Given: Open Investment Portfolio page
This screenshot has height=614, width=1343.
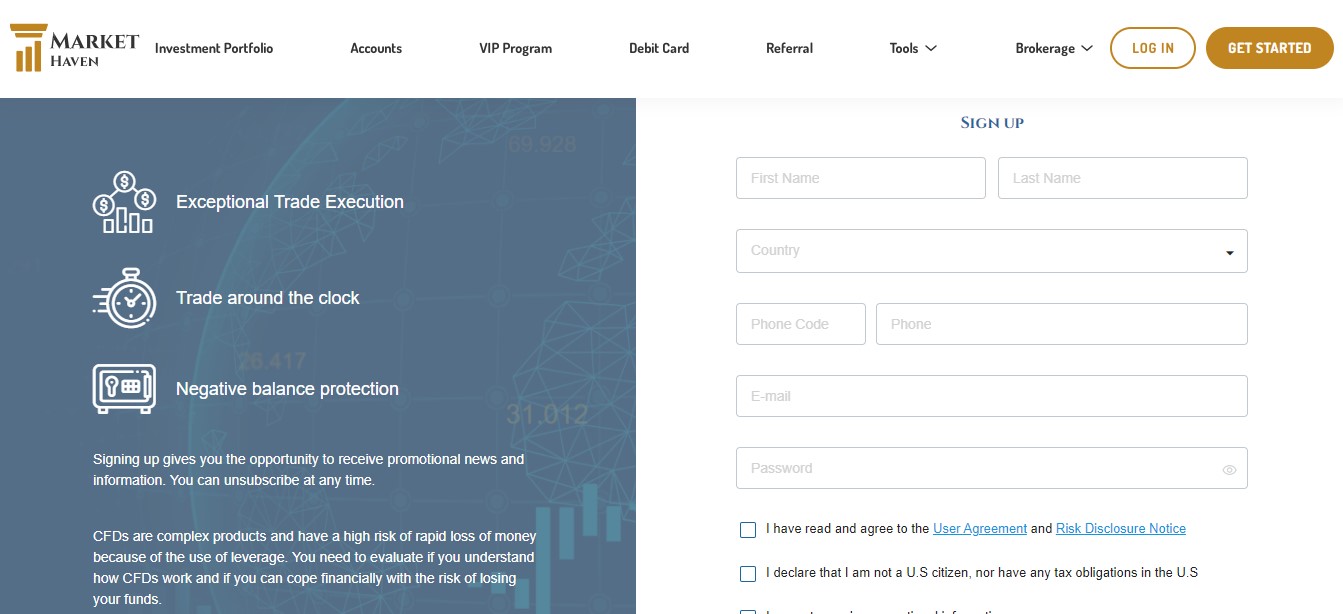Looking at the screenshot, I should (x=214, y=48).
